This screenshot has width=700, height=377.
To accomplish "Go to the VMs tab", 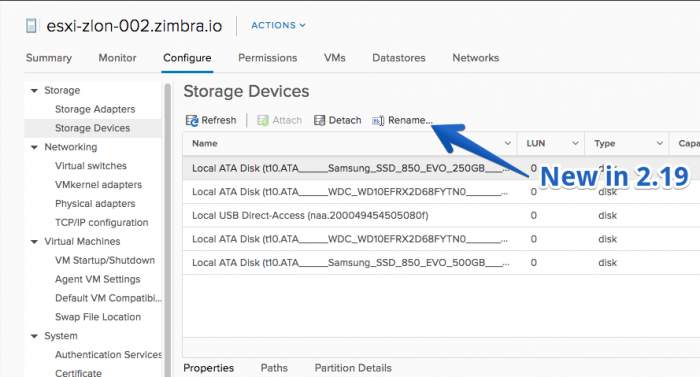I will 335,58.
